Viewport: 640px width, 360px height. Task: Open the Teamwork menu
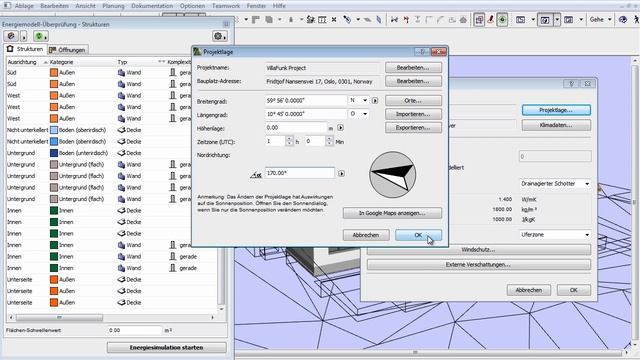(x=226, y=6)
